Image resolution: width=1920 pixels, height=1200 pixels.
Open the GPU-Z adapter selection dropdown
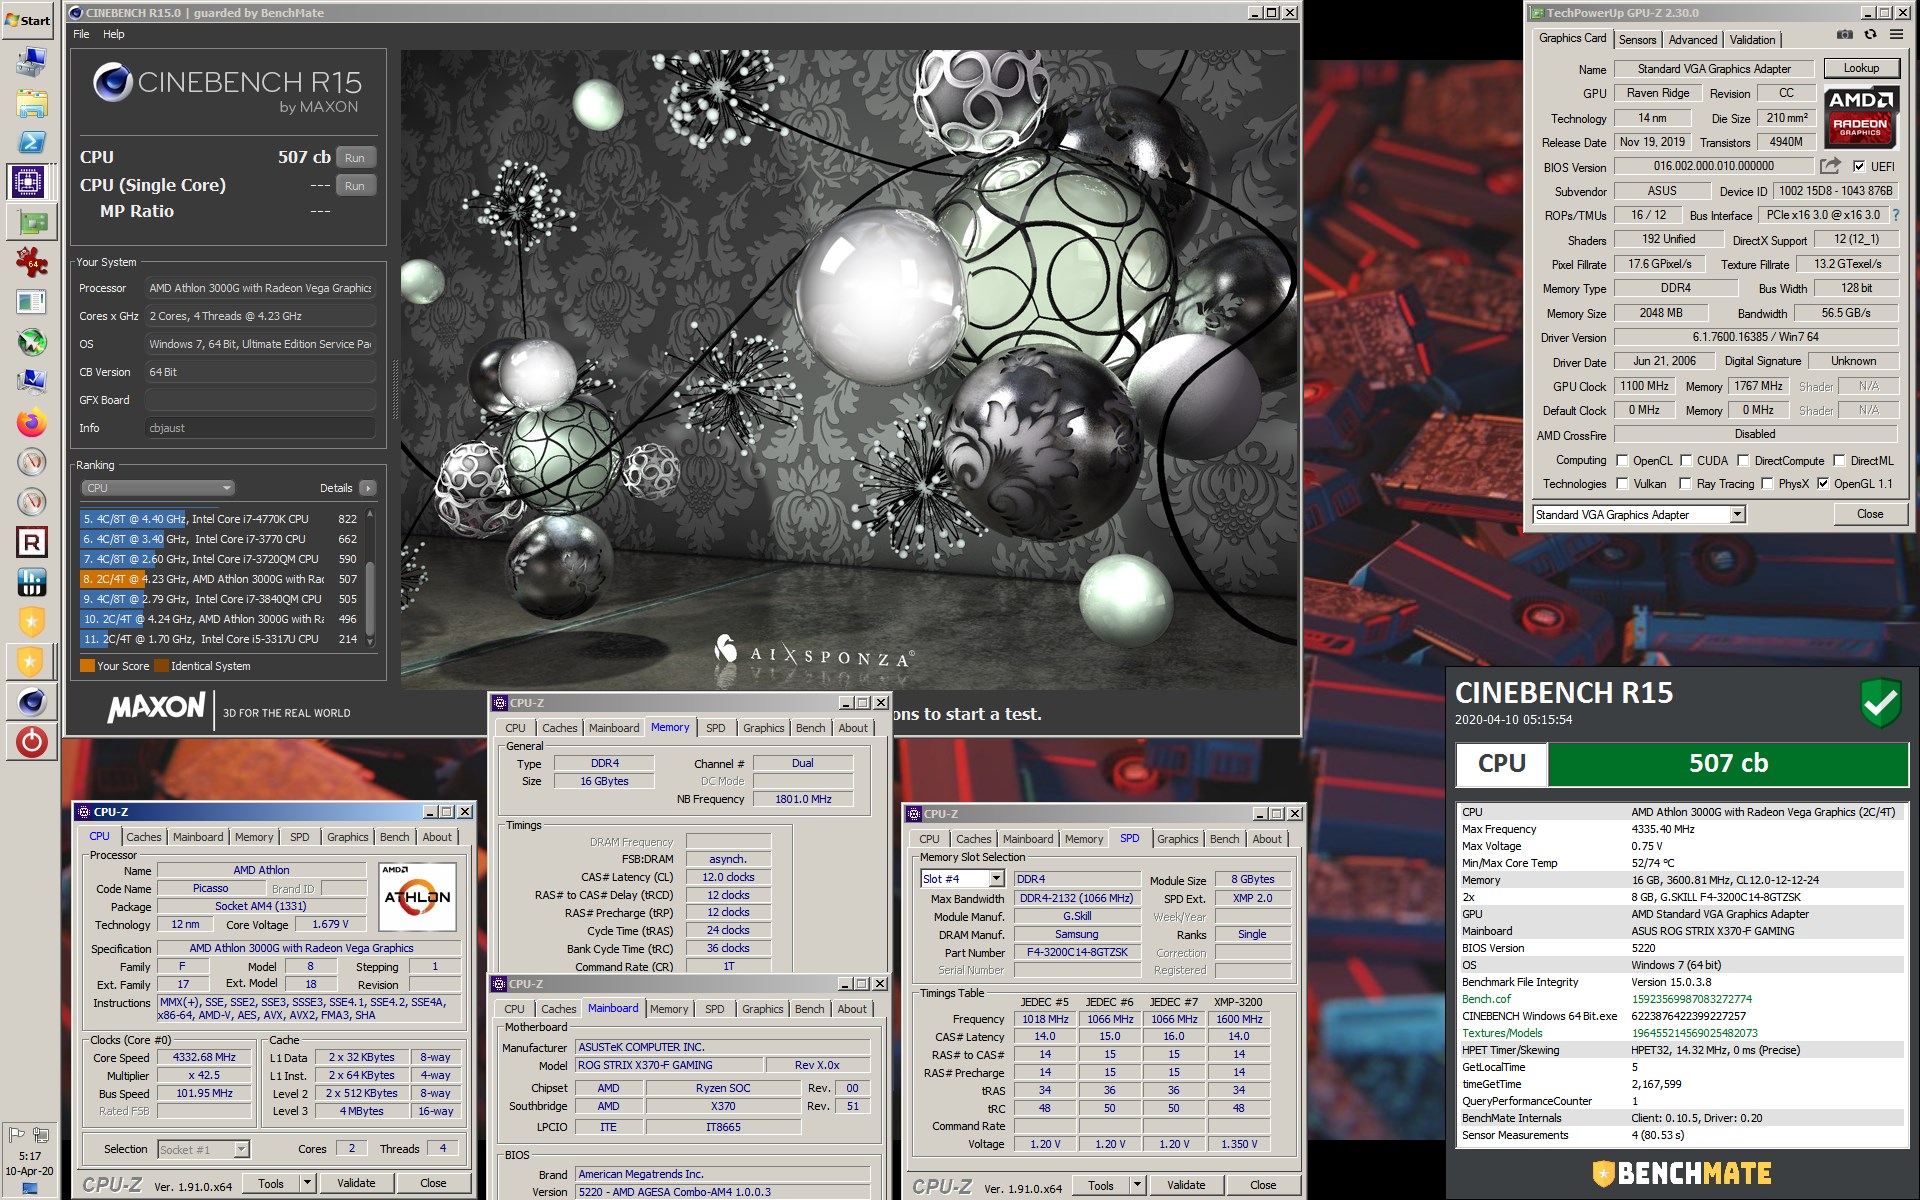tap(1737, 515)
